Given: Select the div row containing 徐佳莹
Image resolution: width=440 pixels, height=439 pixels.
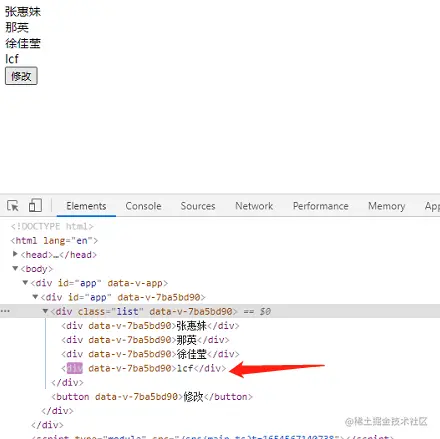Looking at the screenshot, I should point(150,354).
